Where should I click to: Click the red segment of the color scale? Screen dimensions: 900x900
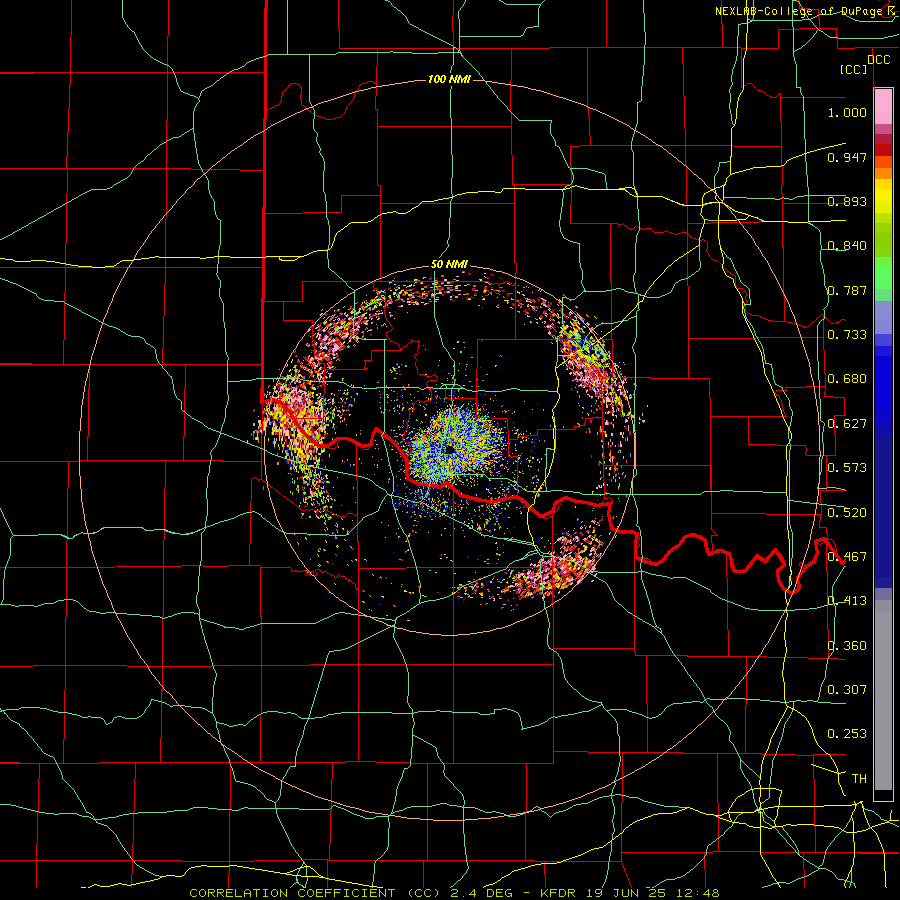883,150
